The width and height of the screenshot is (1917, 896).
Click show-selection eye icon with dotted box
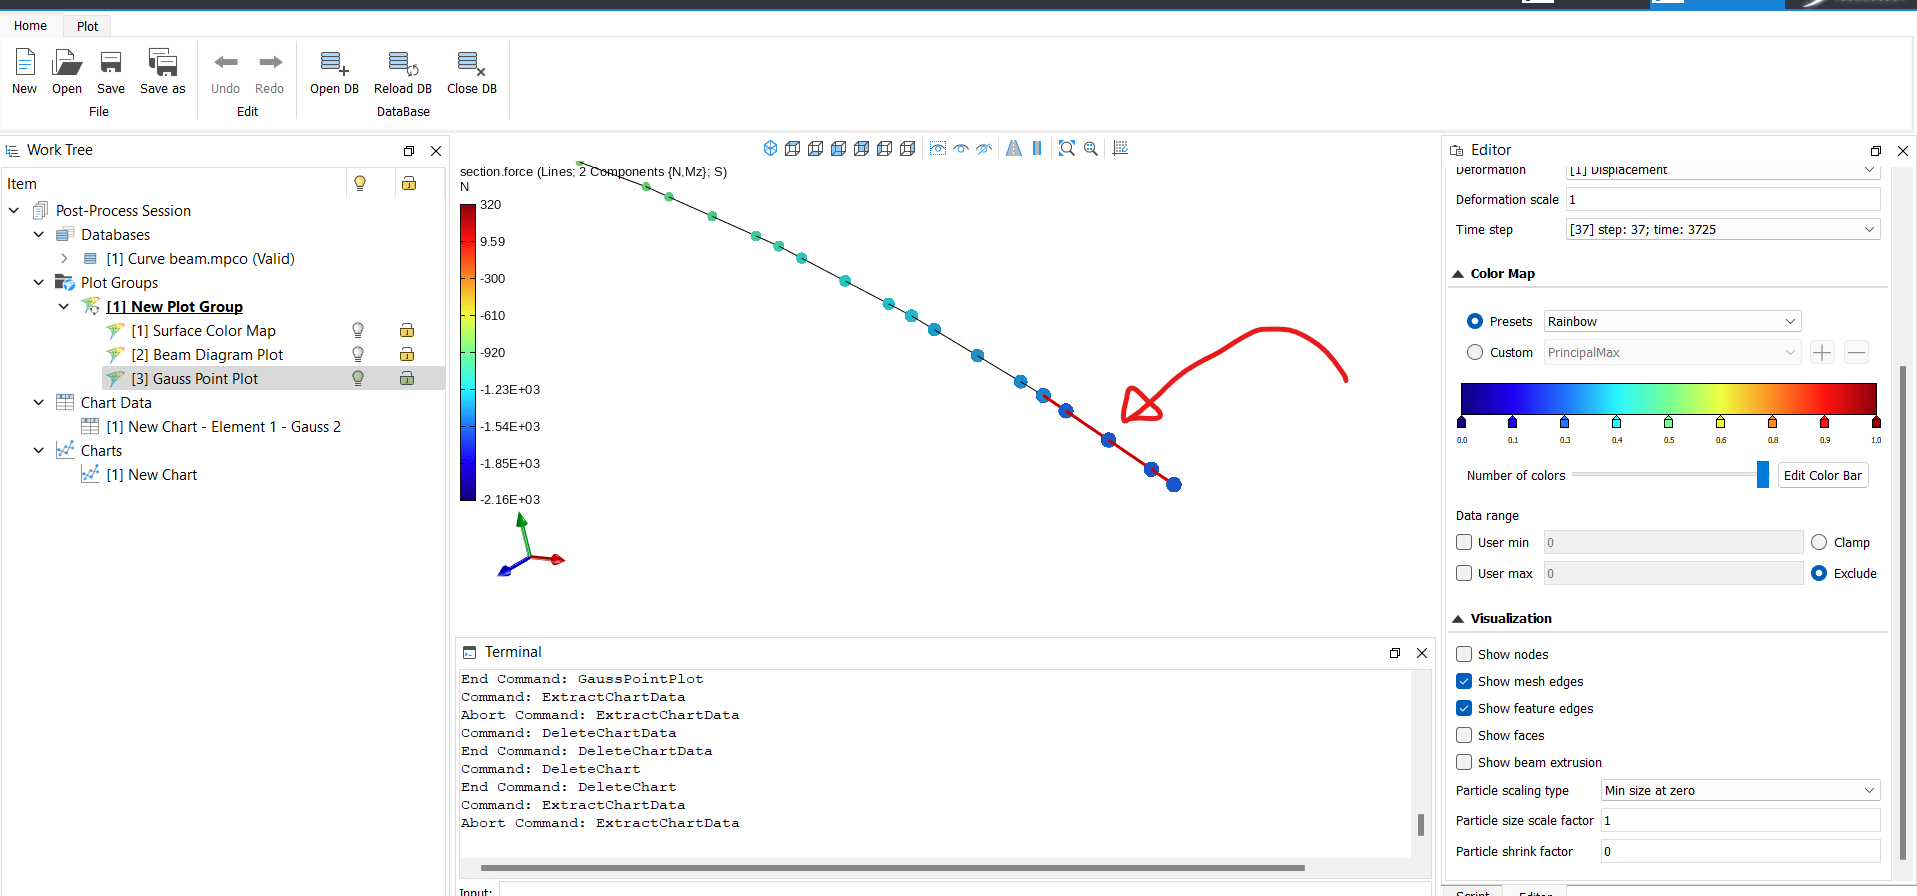[938, 148]
